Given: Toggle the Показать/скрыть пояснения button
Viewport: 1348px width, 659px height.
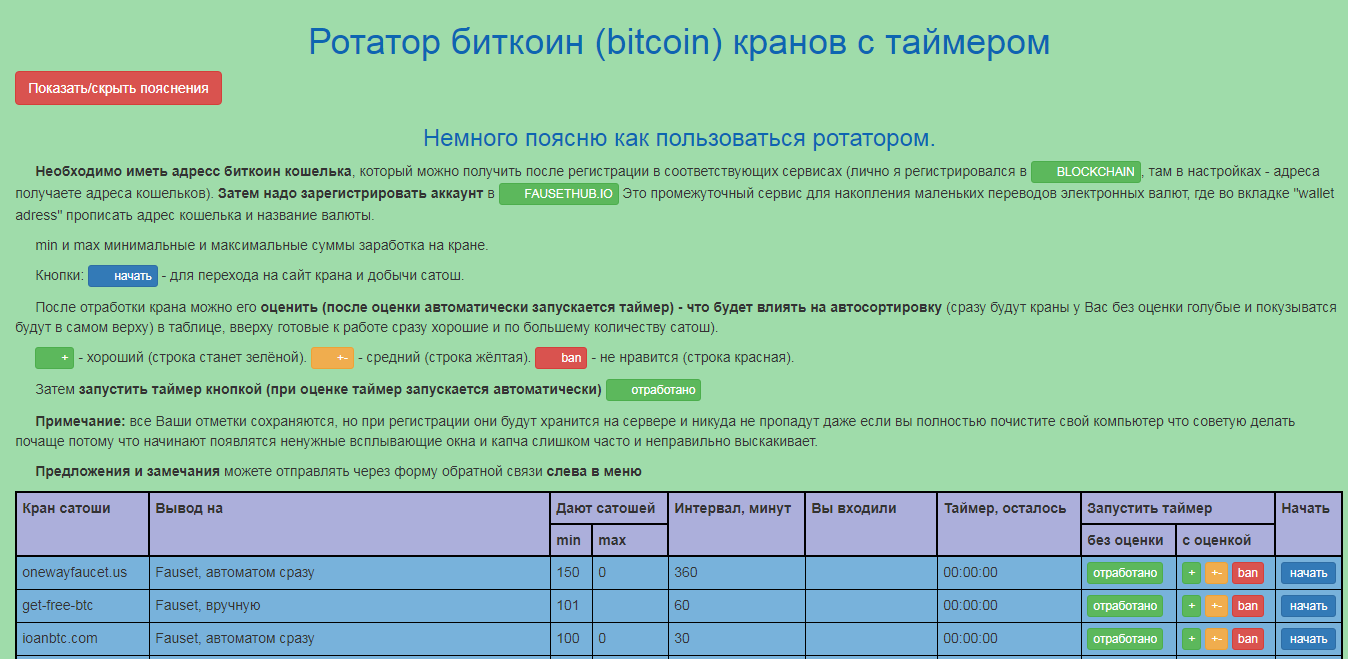Looking at the screenshot, I should coord(118,88).
